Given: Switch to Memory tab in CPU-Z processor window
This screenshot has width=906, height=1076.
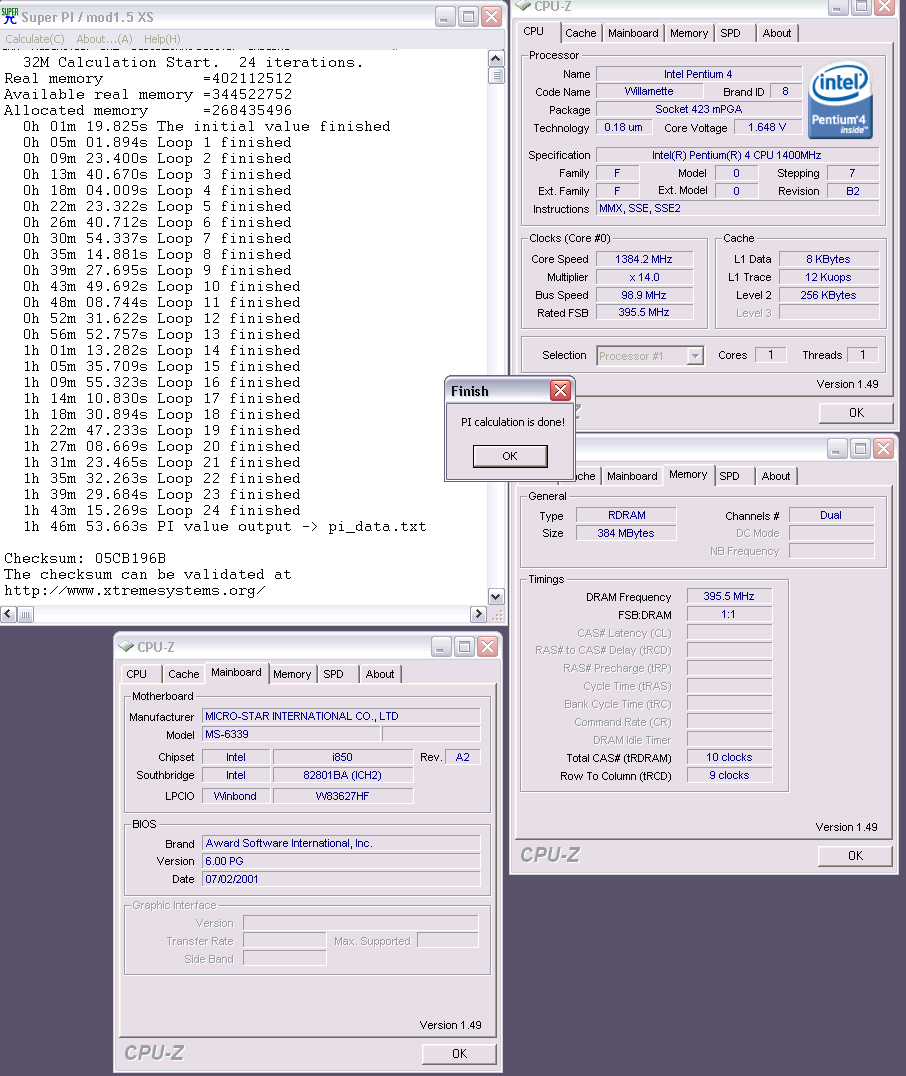Looking at the screenshot, I should click(688, 33).
